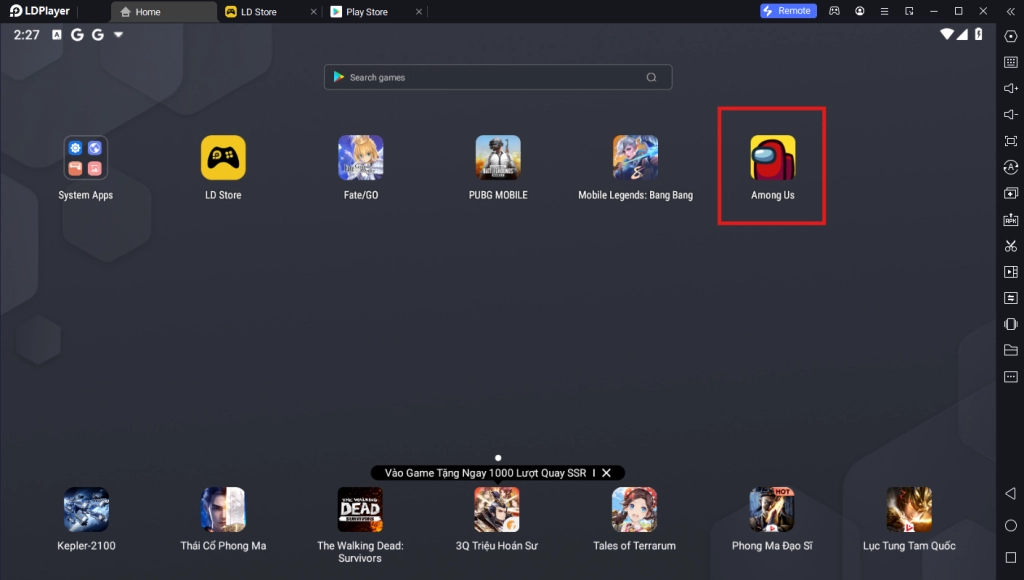Open the Vào Game Tặng Ngay promotion
Image resolution: width=1024 pixels, height=580 pixels.
click(485, 473)
